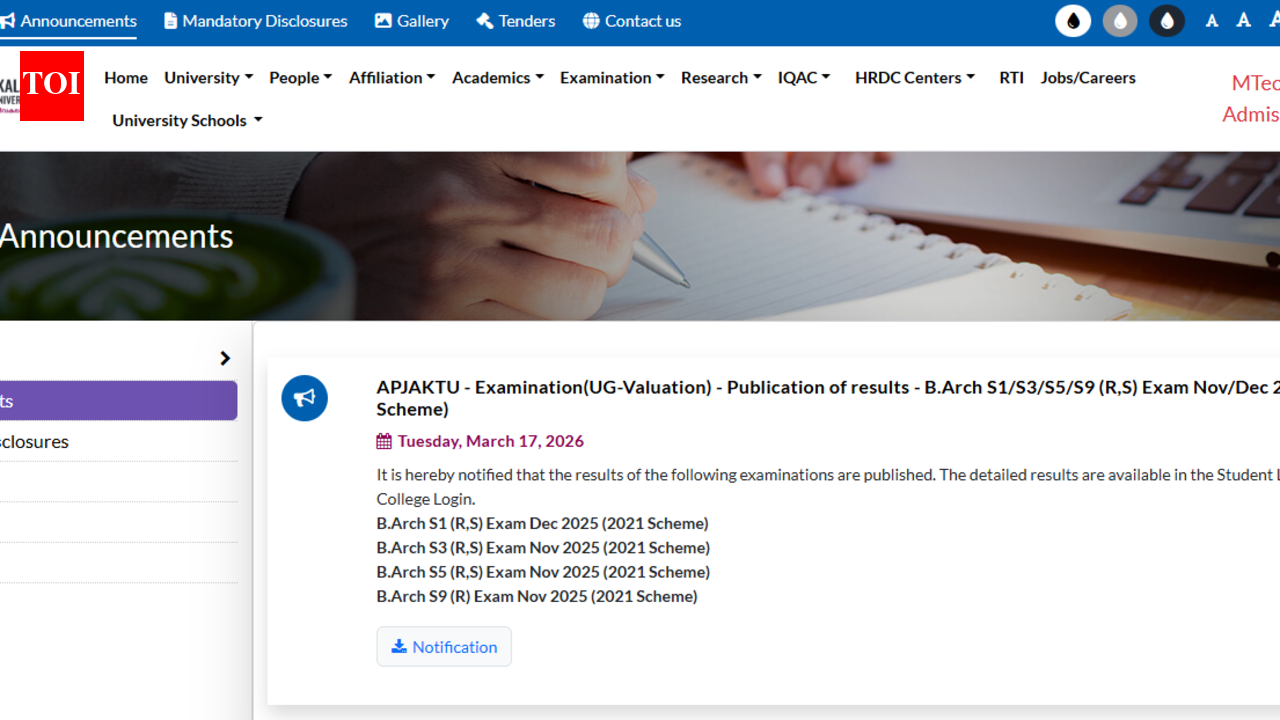The width and height of the screenshot is (1280, 720).
Task: Click the TOI logo badge
Action: [x=52, y=86]
